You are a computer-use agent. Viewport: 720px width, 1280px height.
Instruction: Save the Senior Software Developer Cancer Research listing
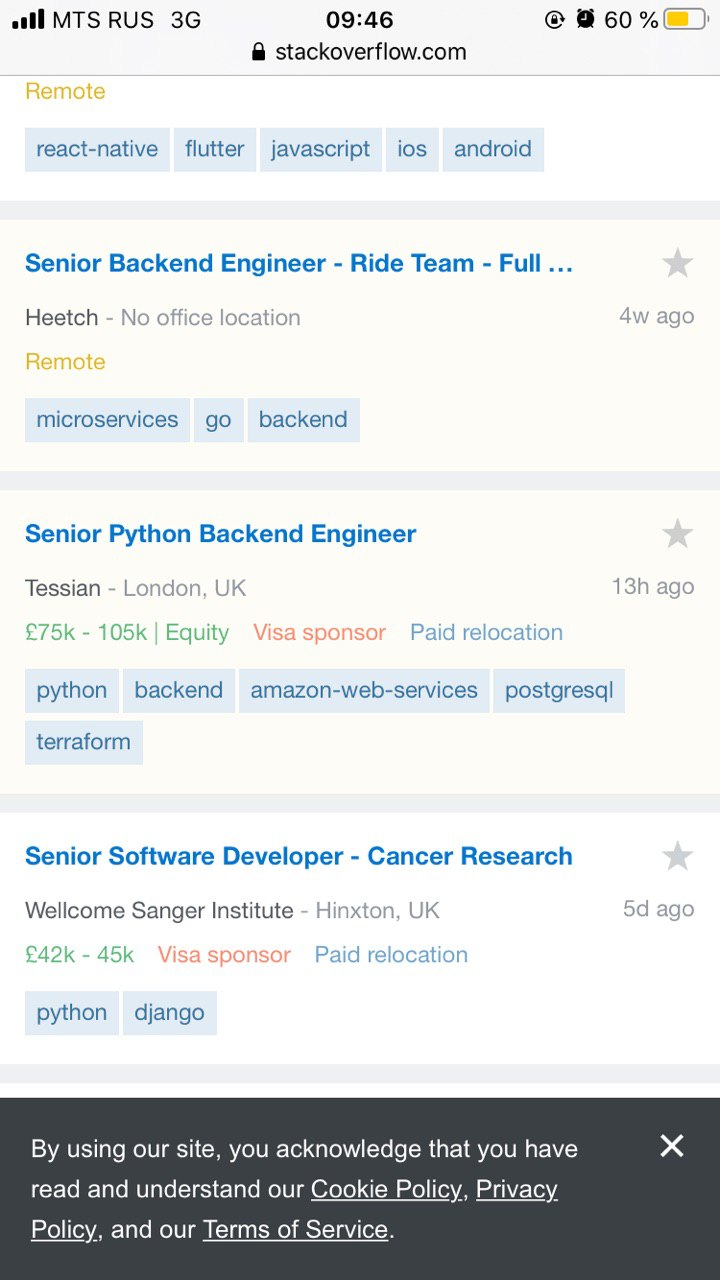[x=678, y=857]
